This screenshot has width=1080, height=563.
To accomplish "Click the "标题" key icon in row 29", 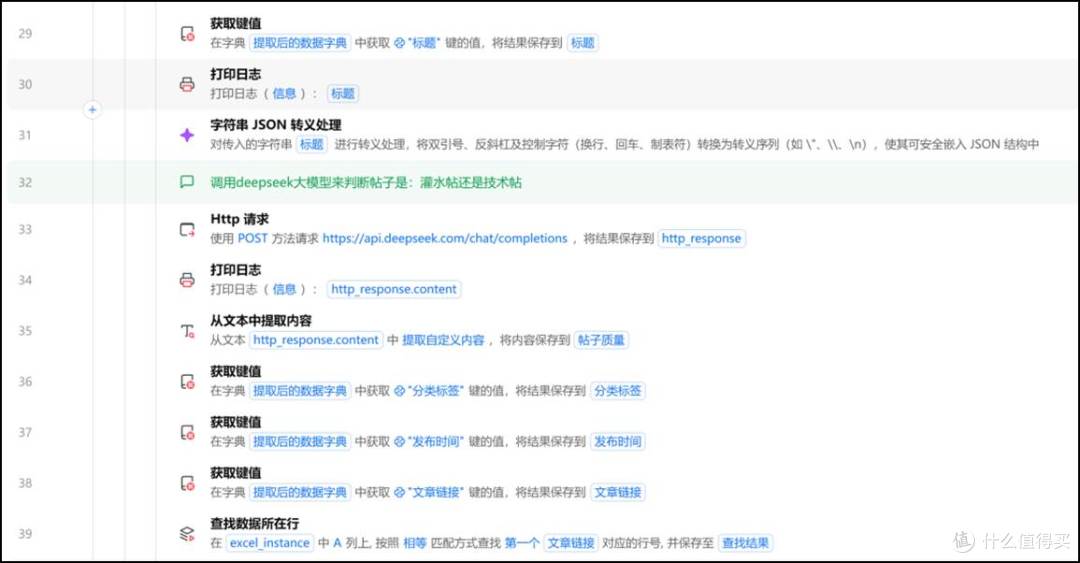I will click(x=399, y=43).
